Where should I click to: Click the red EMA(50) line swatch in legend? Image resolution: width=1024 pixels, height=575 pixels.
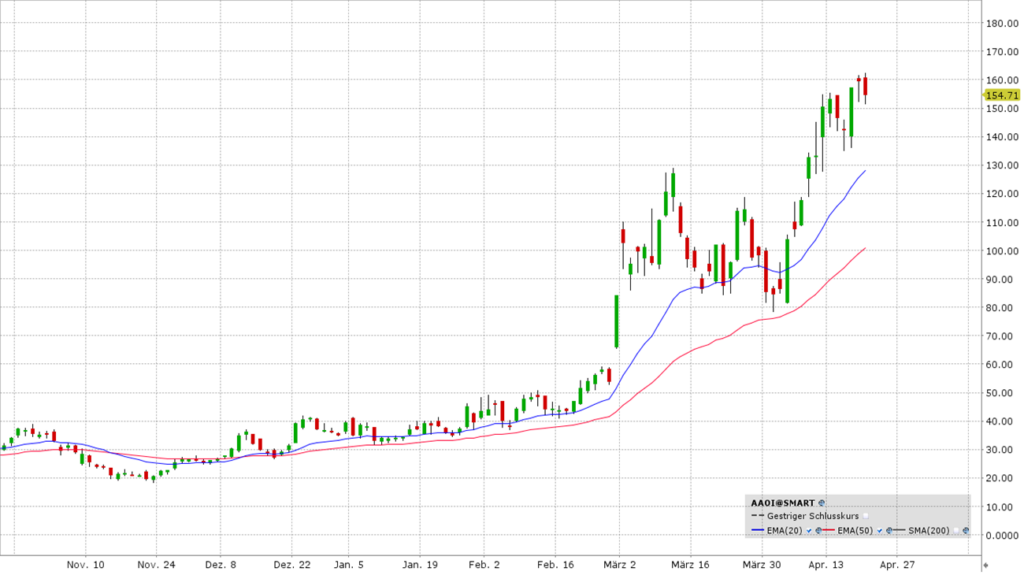(x=828, y=530)
